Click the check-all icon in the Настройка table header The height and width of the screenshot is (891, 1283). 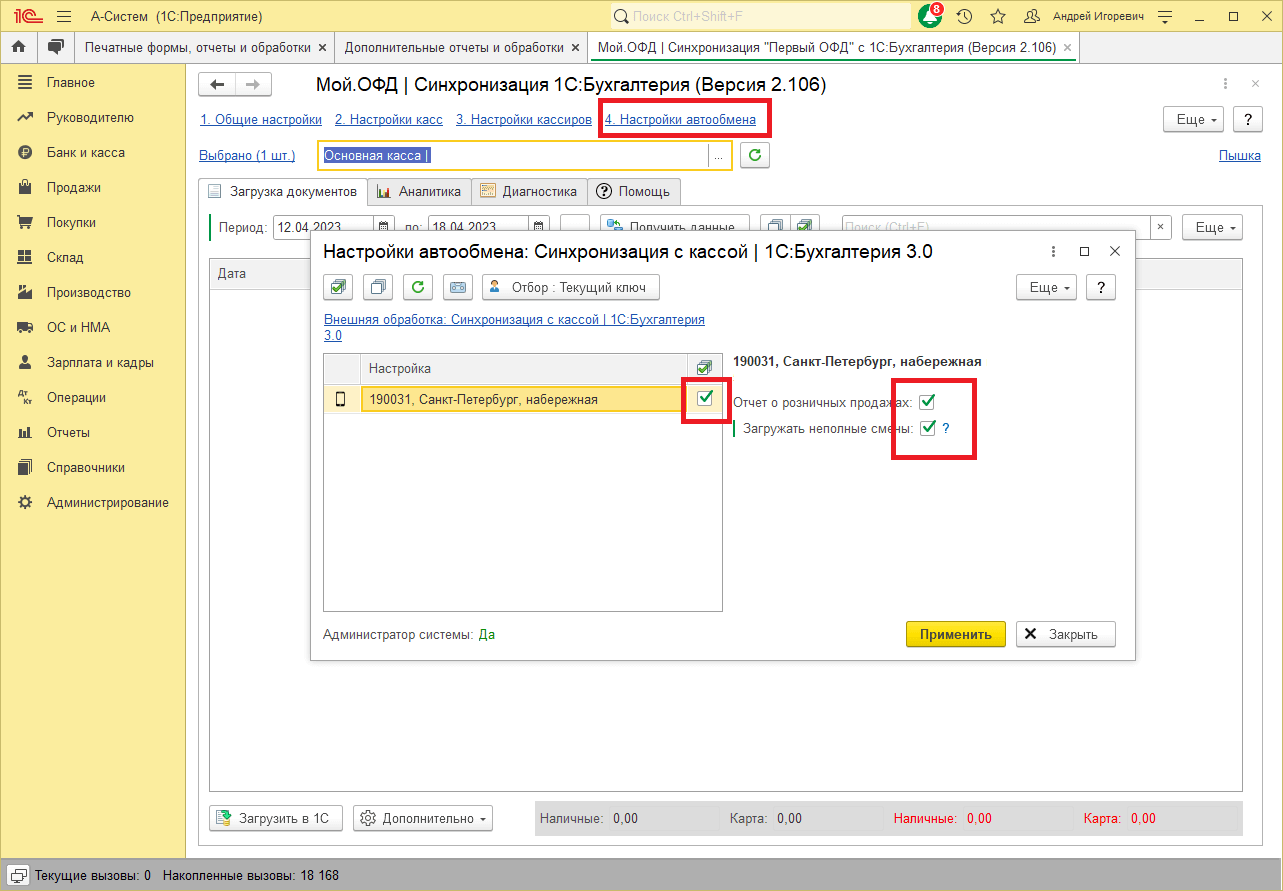[x=704, y=368]
